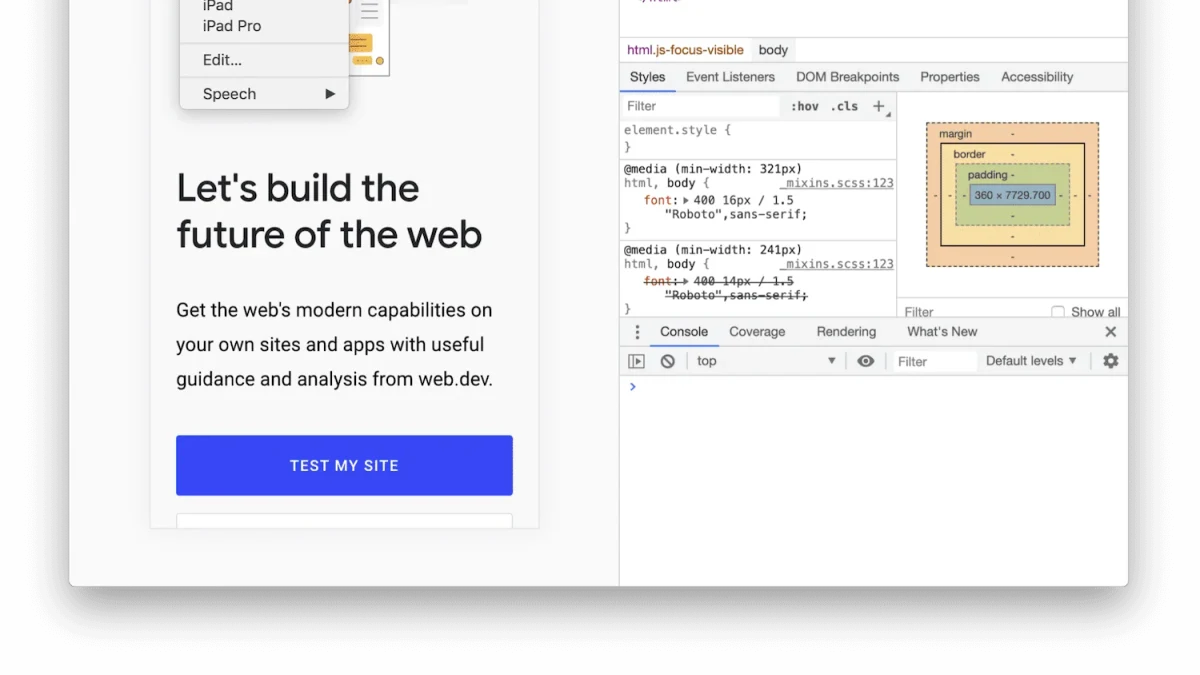
Task: Open the Rendering drawer tab
Action: [x=846, y=332]
